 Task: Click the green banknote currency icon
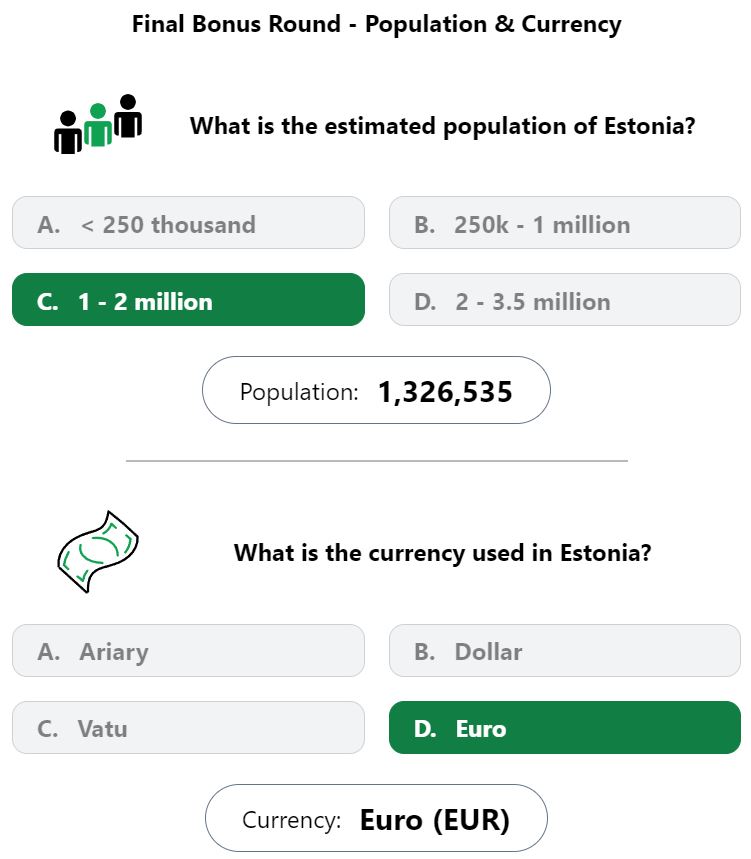pos(98,551)
